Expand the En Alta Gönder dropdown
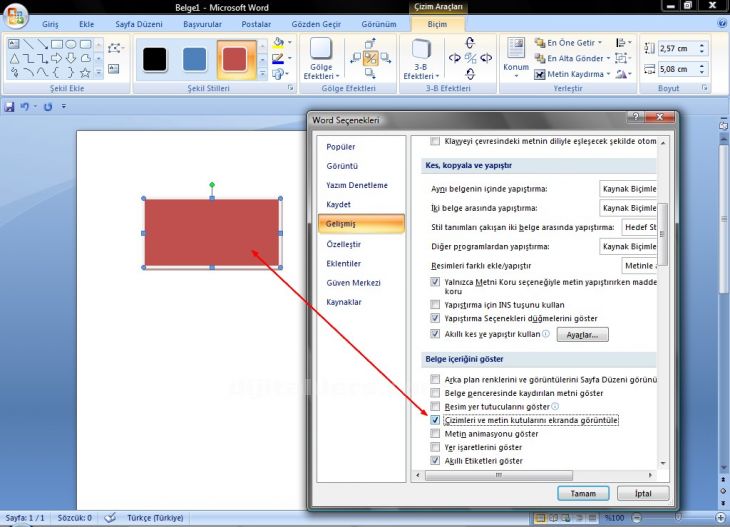 point(608,58)
